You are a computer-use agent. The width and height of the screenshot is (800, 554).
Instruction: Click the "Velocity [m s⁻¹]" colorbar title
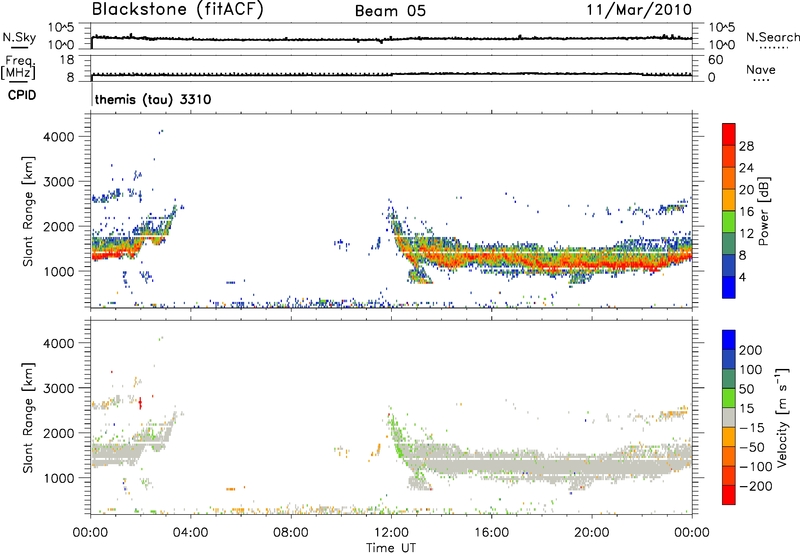pos(783,417)
